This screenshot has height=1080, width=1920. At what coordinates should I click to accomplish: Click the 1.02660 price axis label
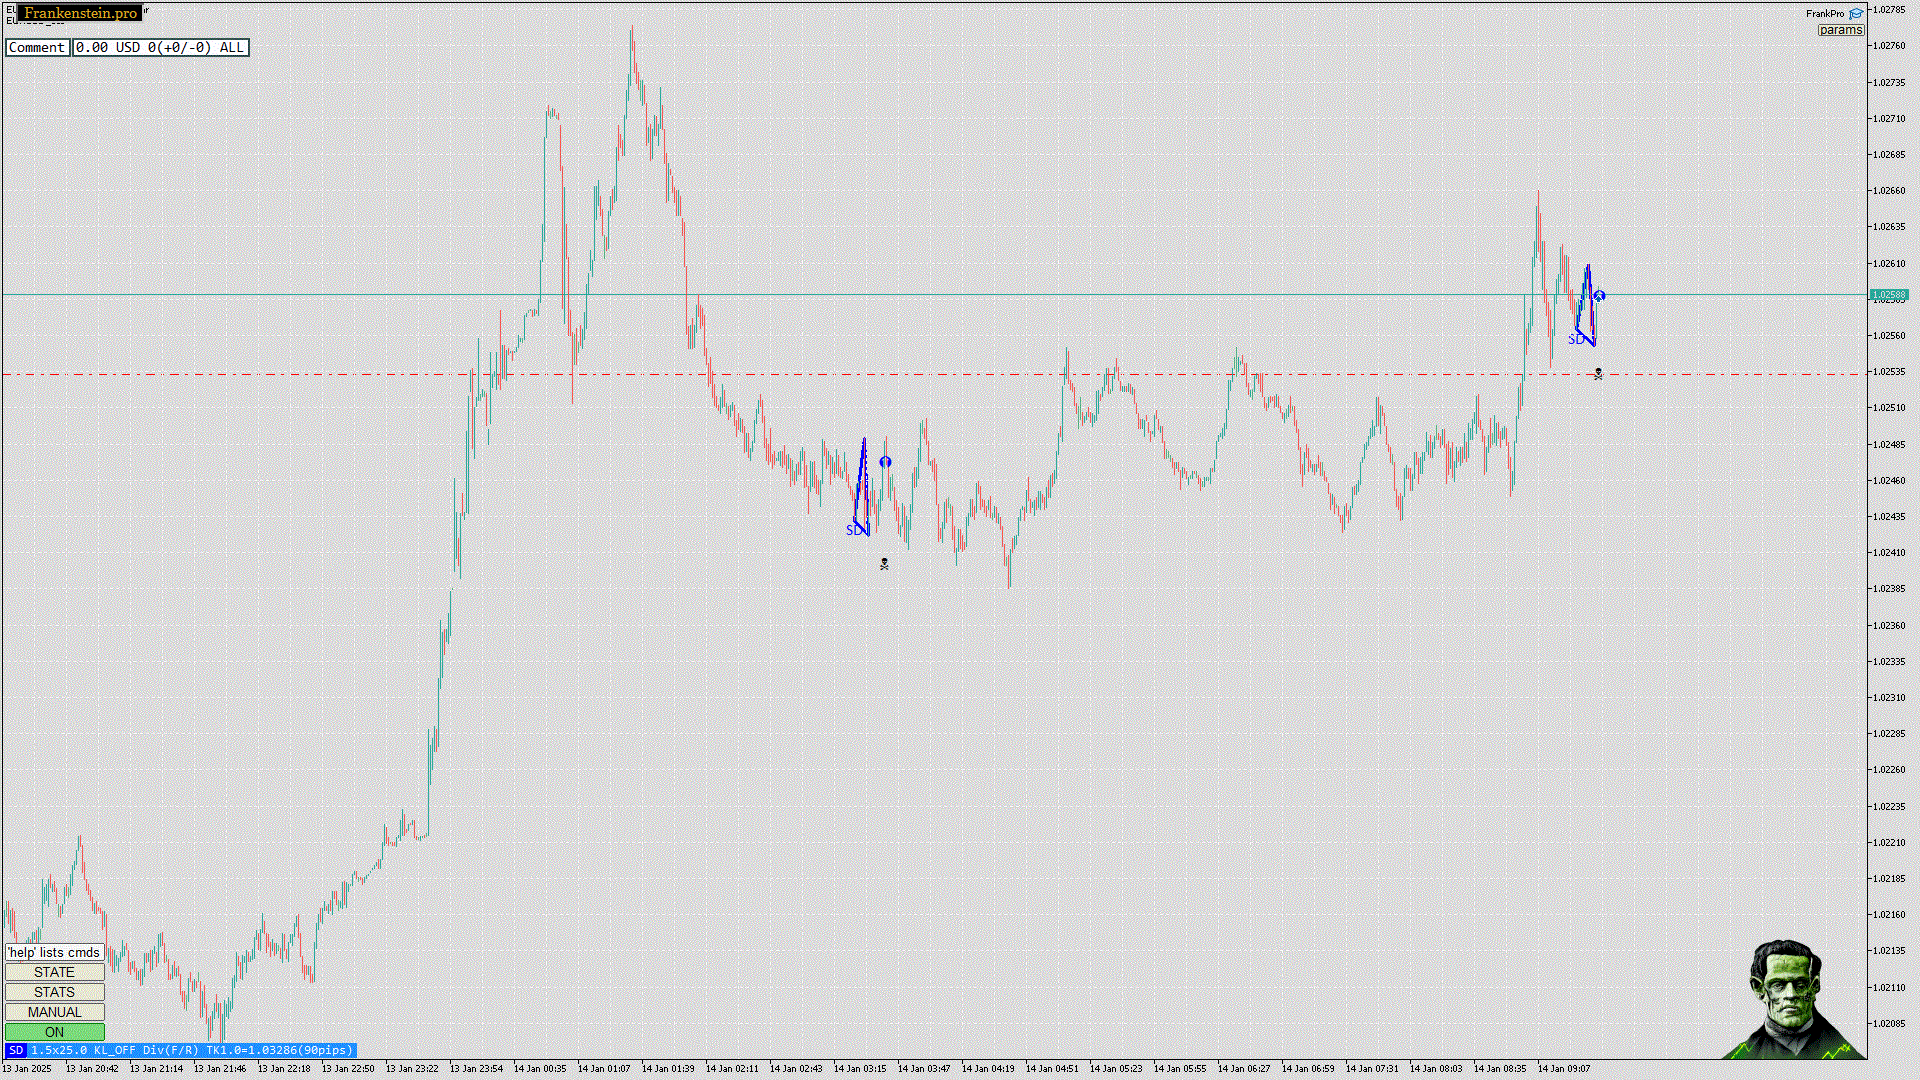[1889, 190]
